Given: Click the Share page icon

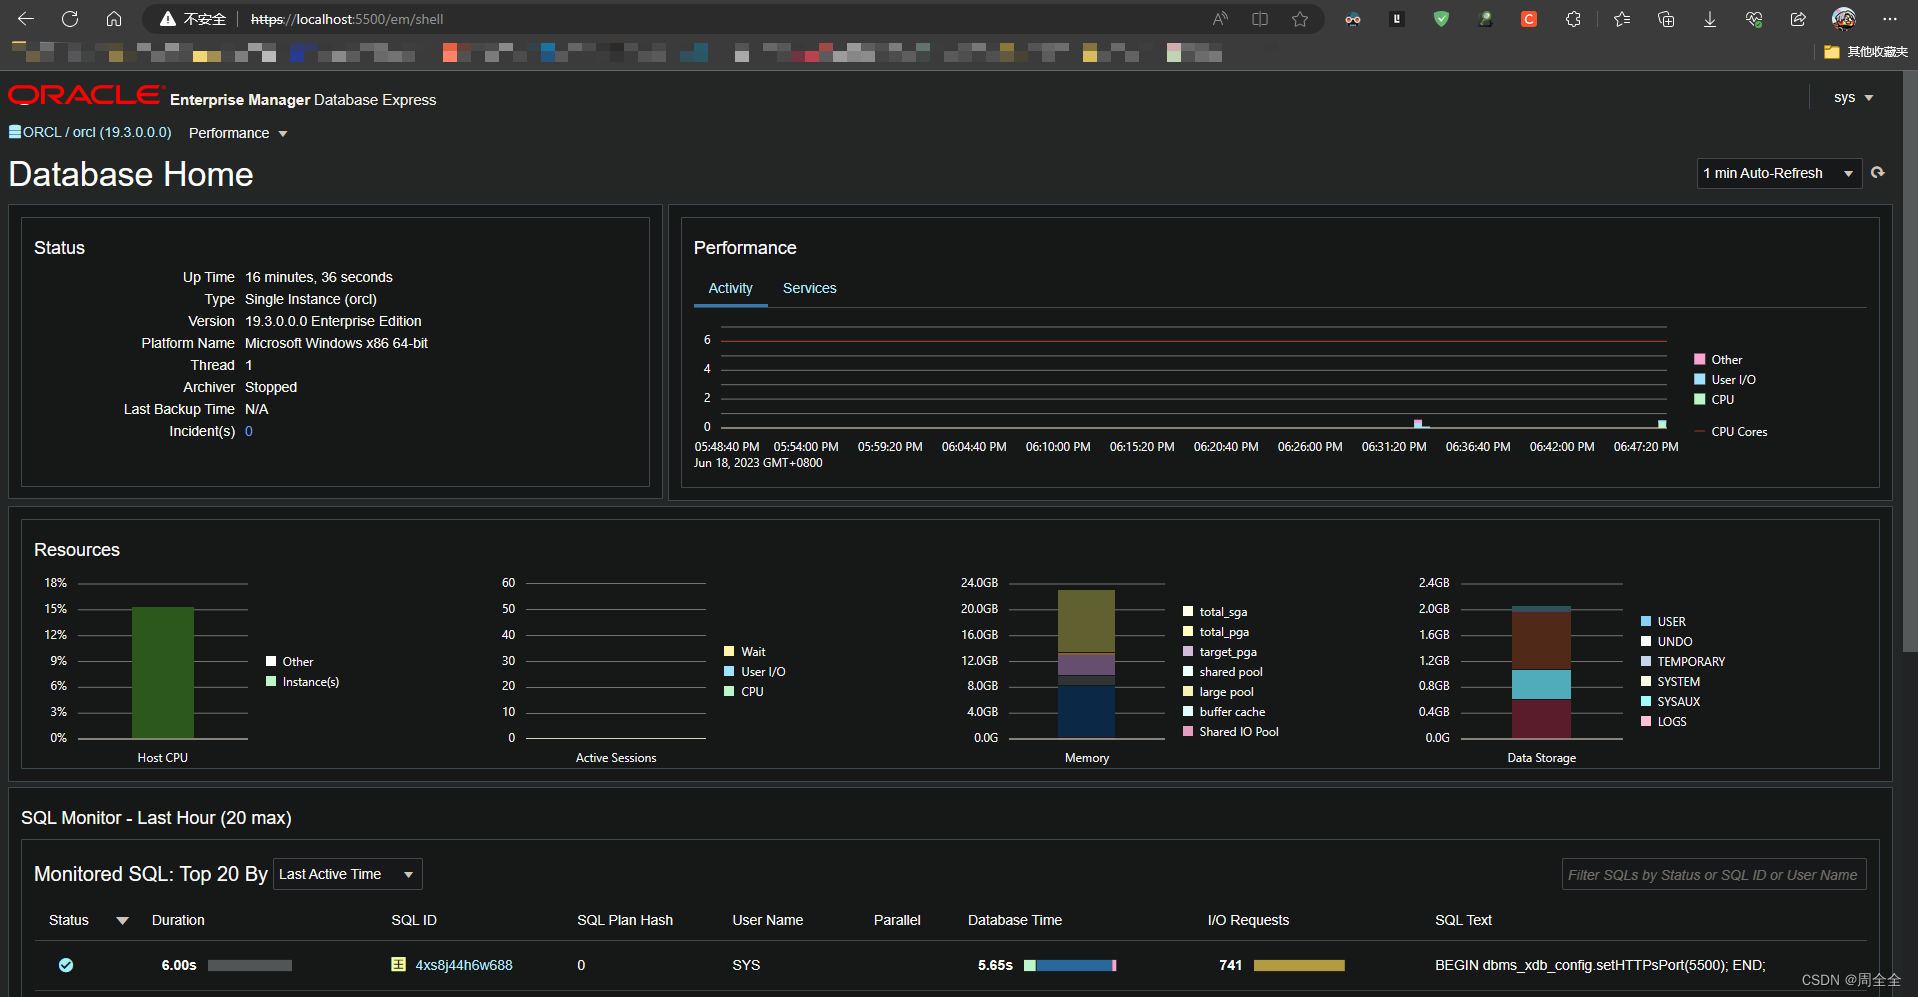Looking at the screenshot, I should click(1798, 19).
